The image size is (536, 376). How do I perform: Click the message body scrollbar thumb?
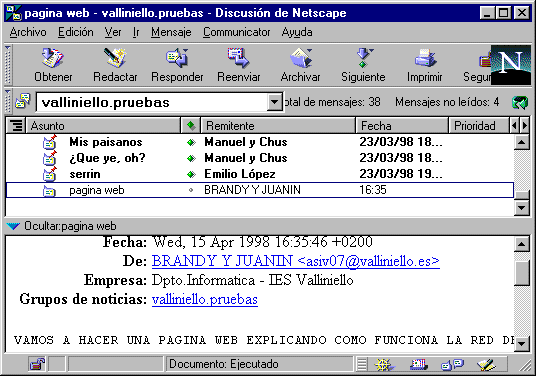click(522, 273)
